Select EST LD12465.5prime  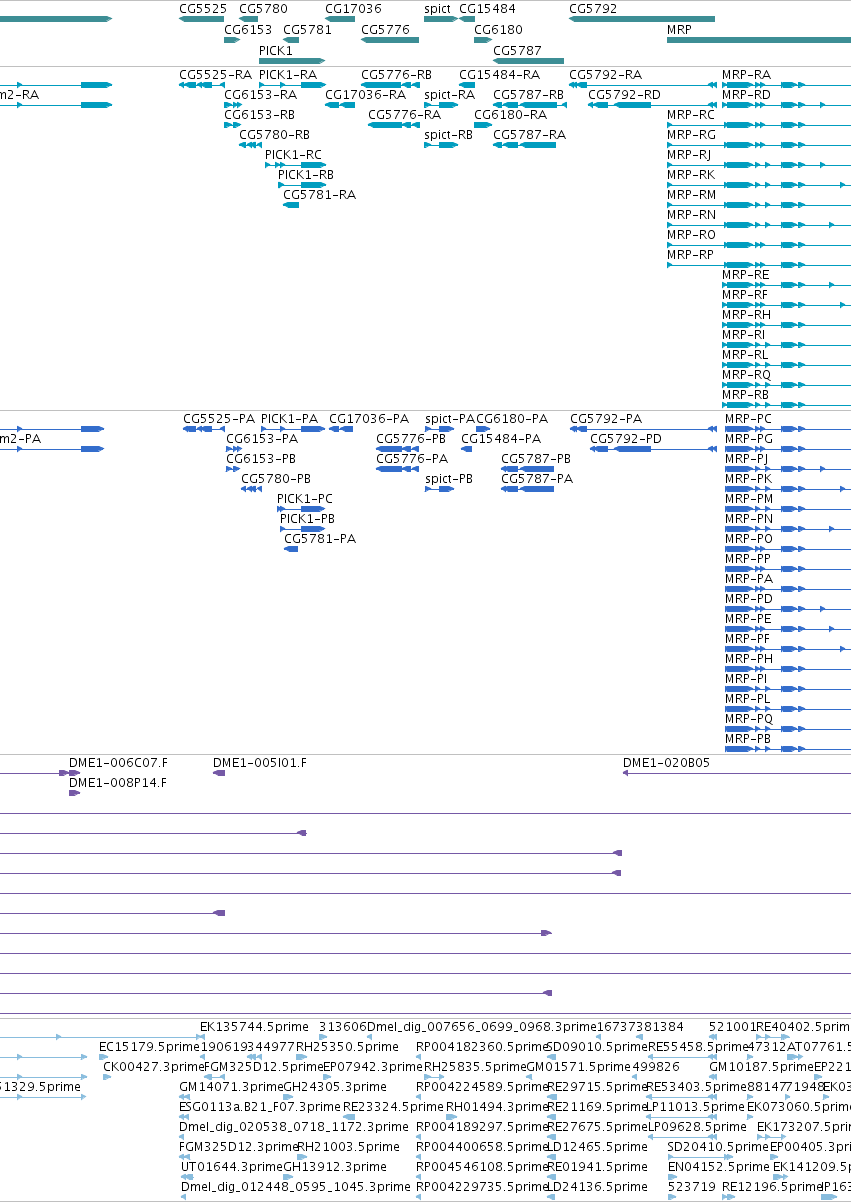tap(595, 1146)
